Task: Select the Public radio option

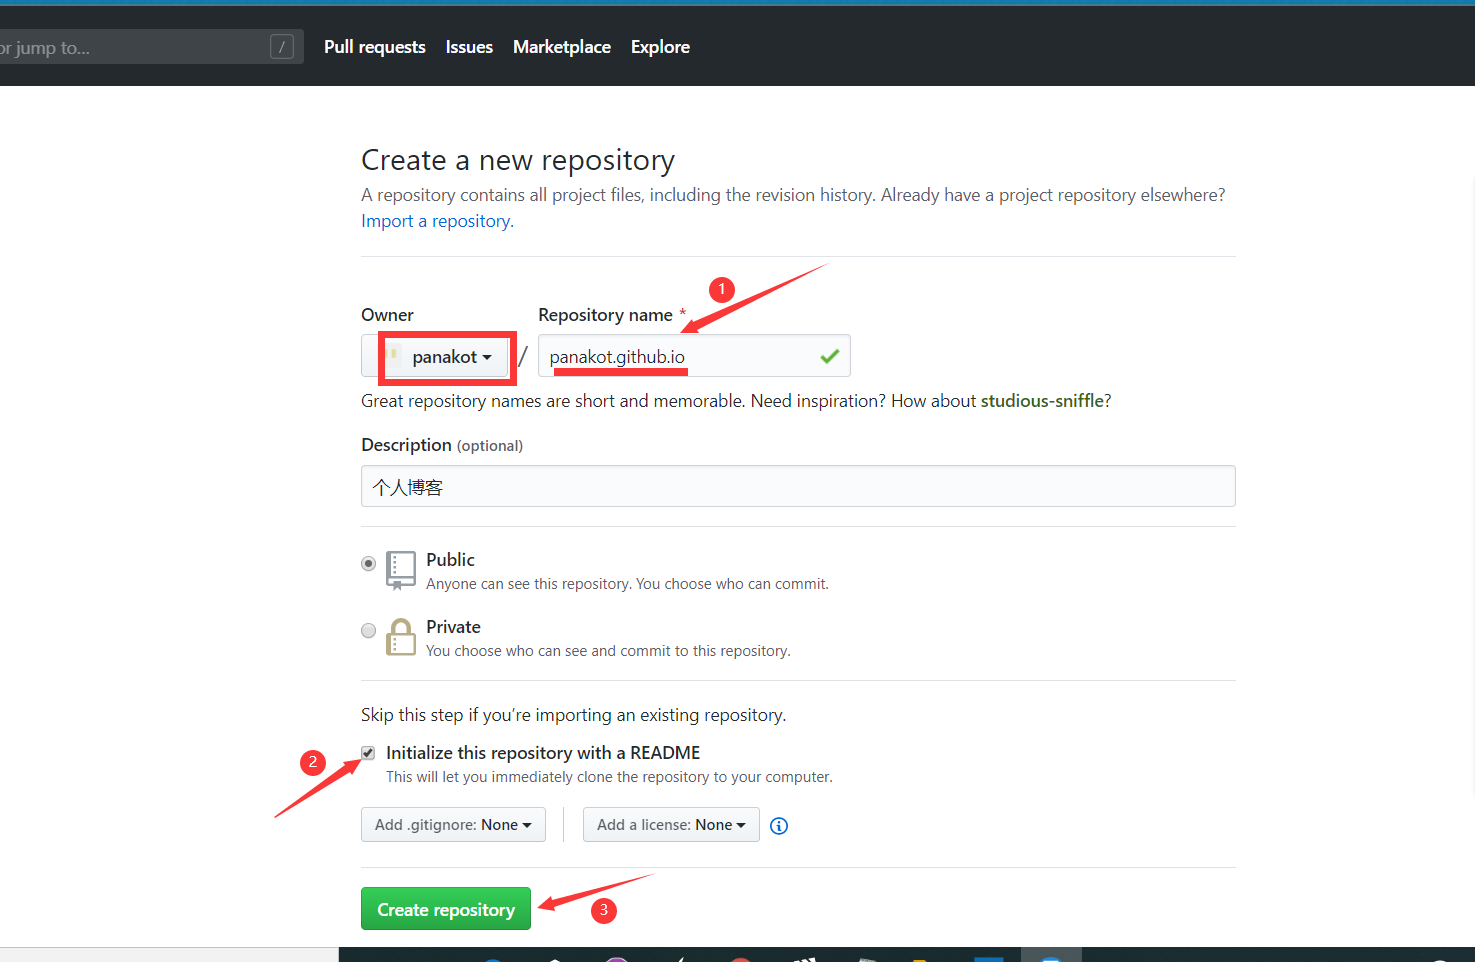Action: point(369,564)
